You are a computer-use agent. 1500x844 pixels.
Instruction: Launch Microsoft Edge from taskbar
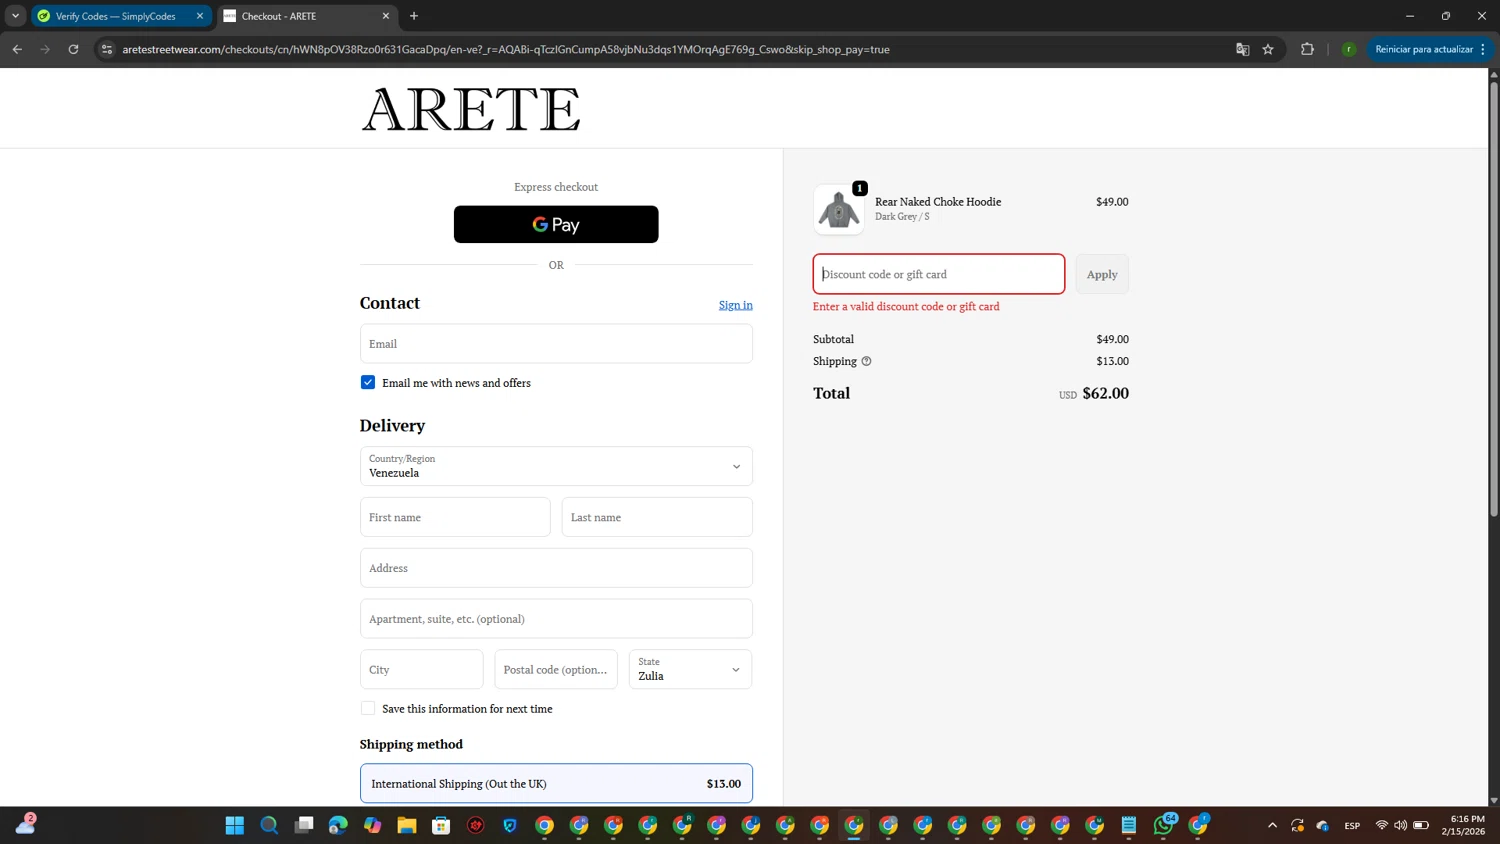338,825
